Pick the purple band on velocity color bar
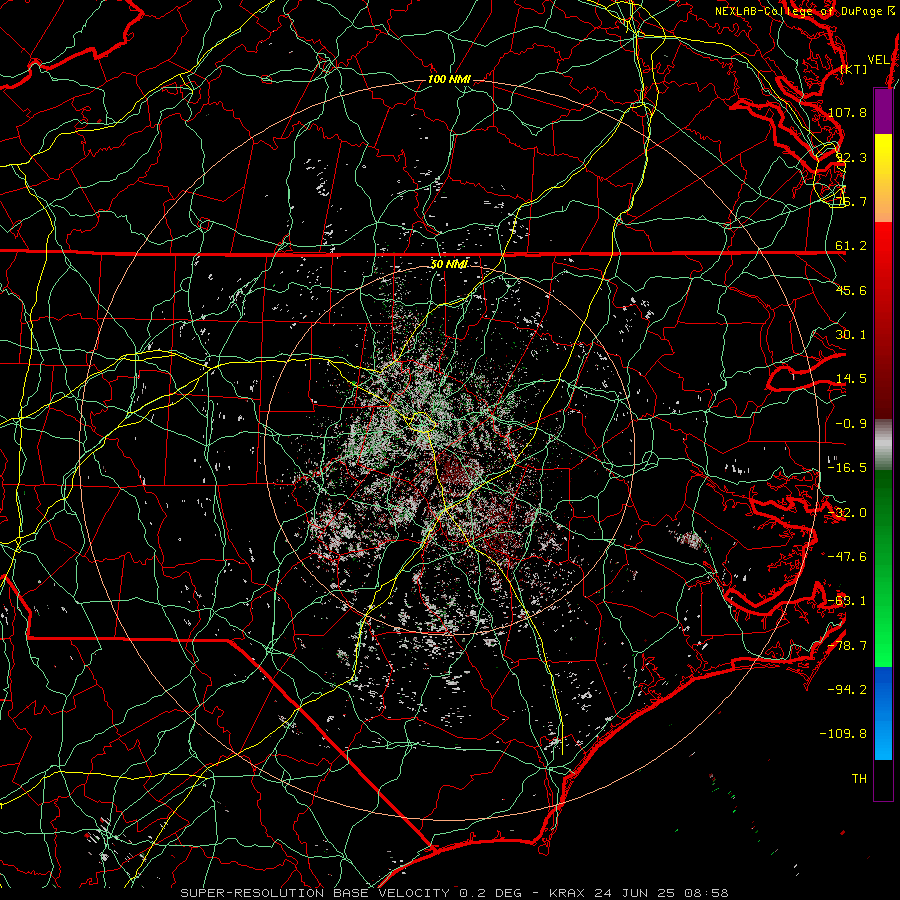This screenshot has height=900, width=900. [883, 111]
